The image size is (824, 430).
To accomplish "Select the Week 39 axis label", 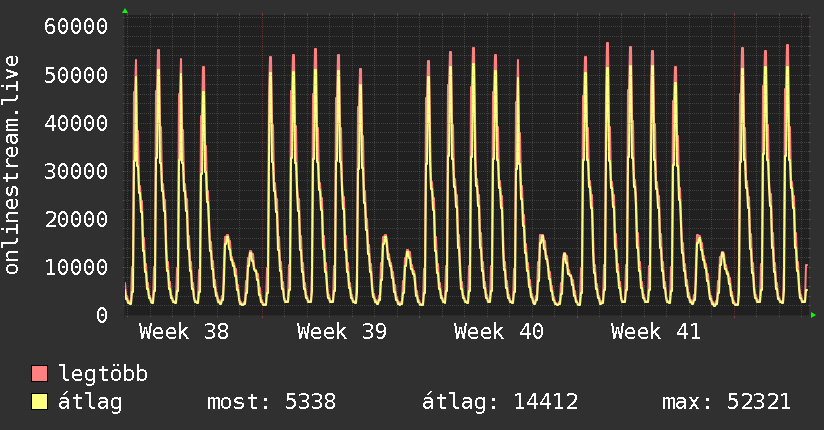I will tap(341, 332).
